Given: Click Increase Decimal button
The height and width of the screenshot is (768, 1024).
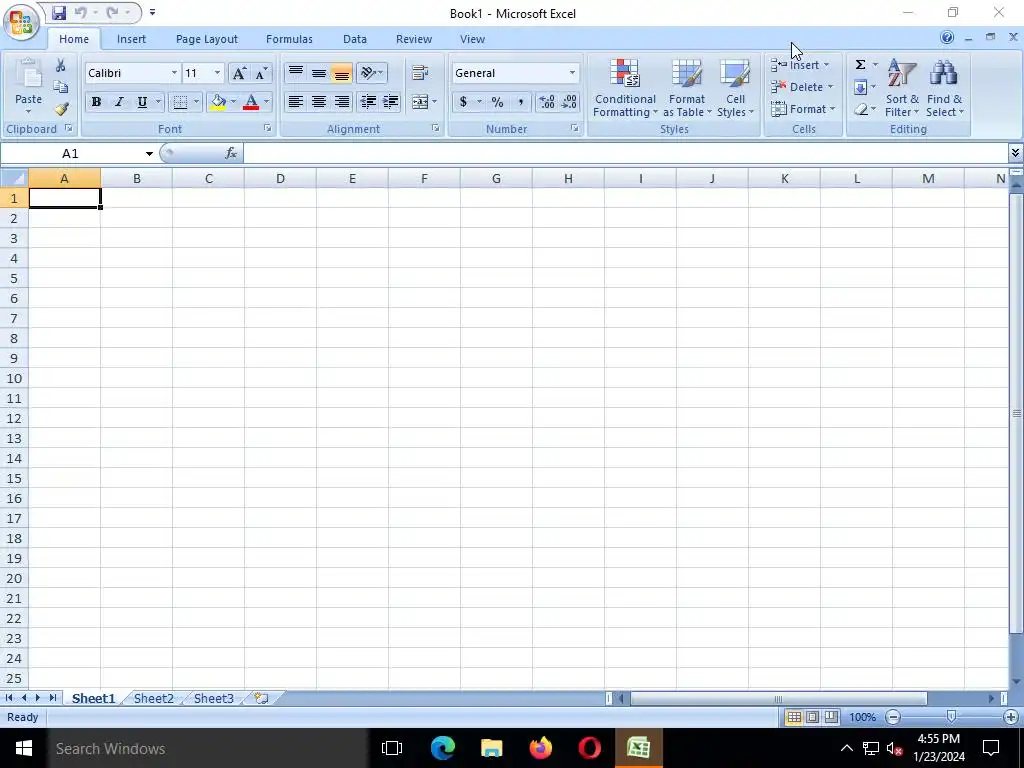Looking at the screenshot, I should pyautogui.click(x=547, y=102).
